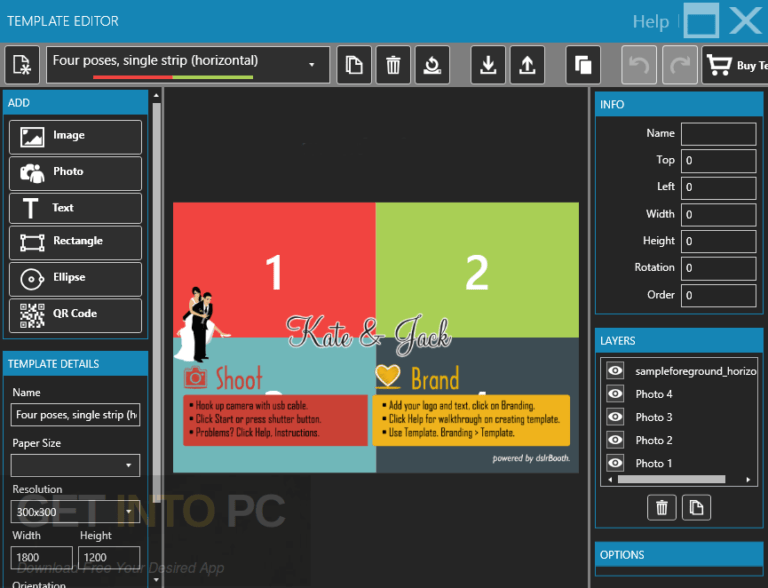The height and width of the screenshot is (588, 768).
Task: Duplicate selected layer with Layers copy icon
Action: 696,508
